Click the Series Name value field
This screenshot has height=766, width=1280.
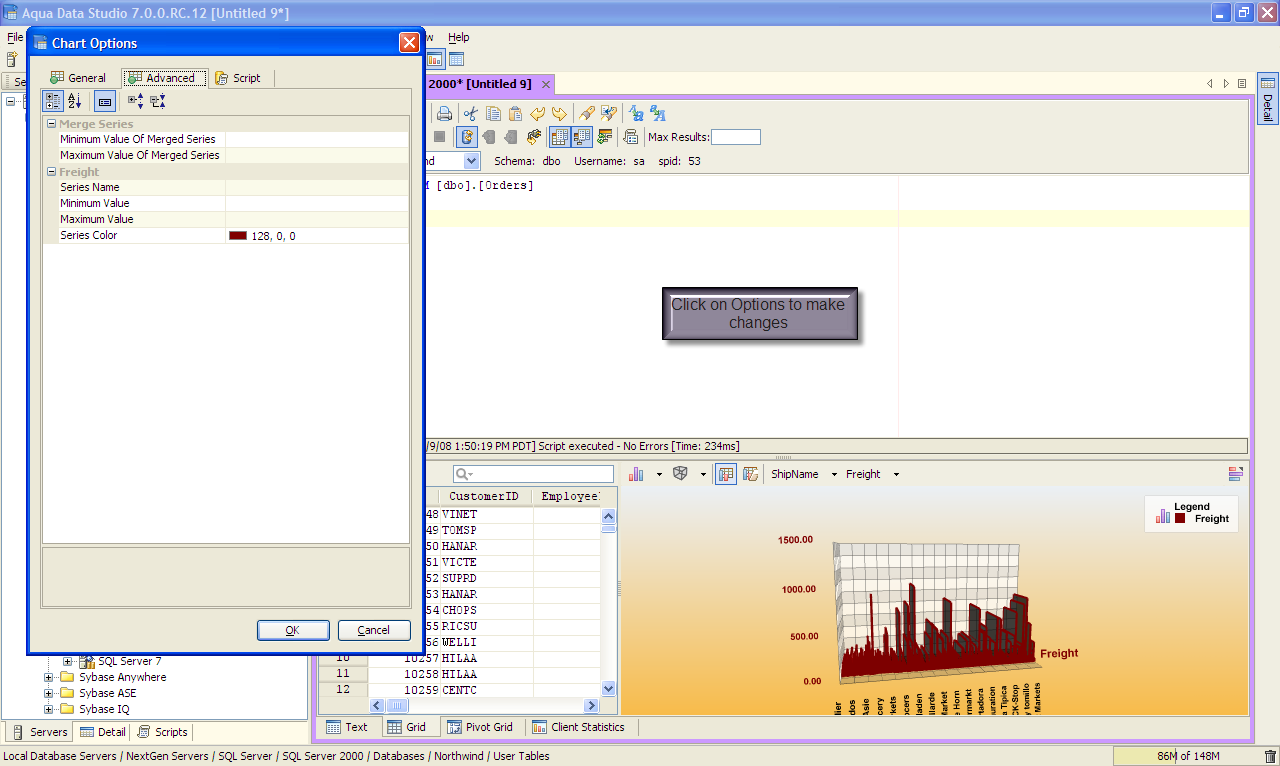click(x=317, y=188)
